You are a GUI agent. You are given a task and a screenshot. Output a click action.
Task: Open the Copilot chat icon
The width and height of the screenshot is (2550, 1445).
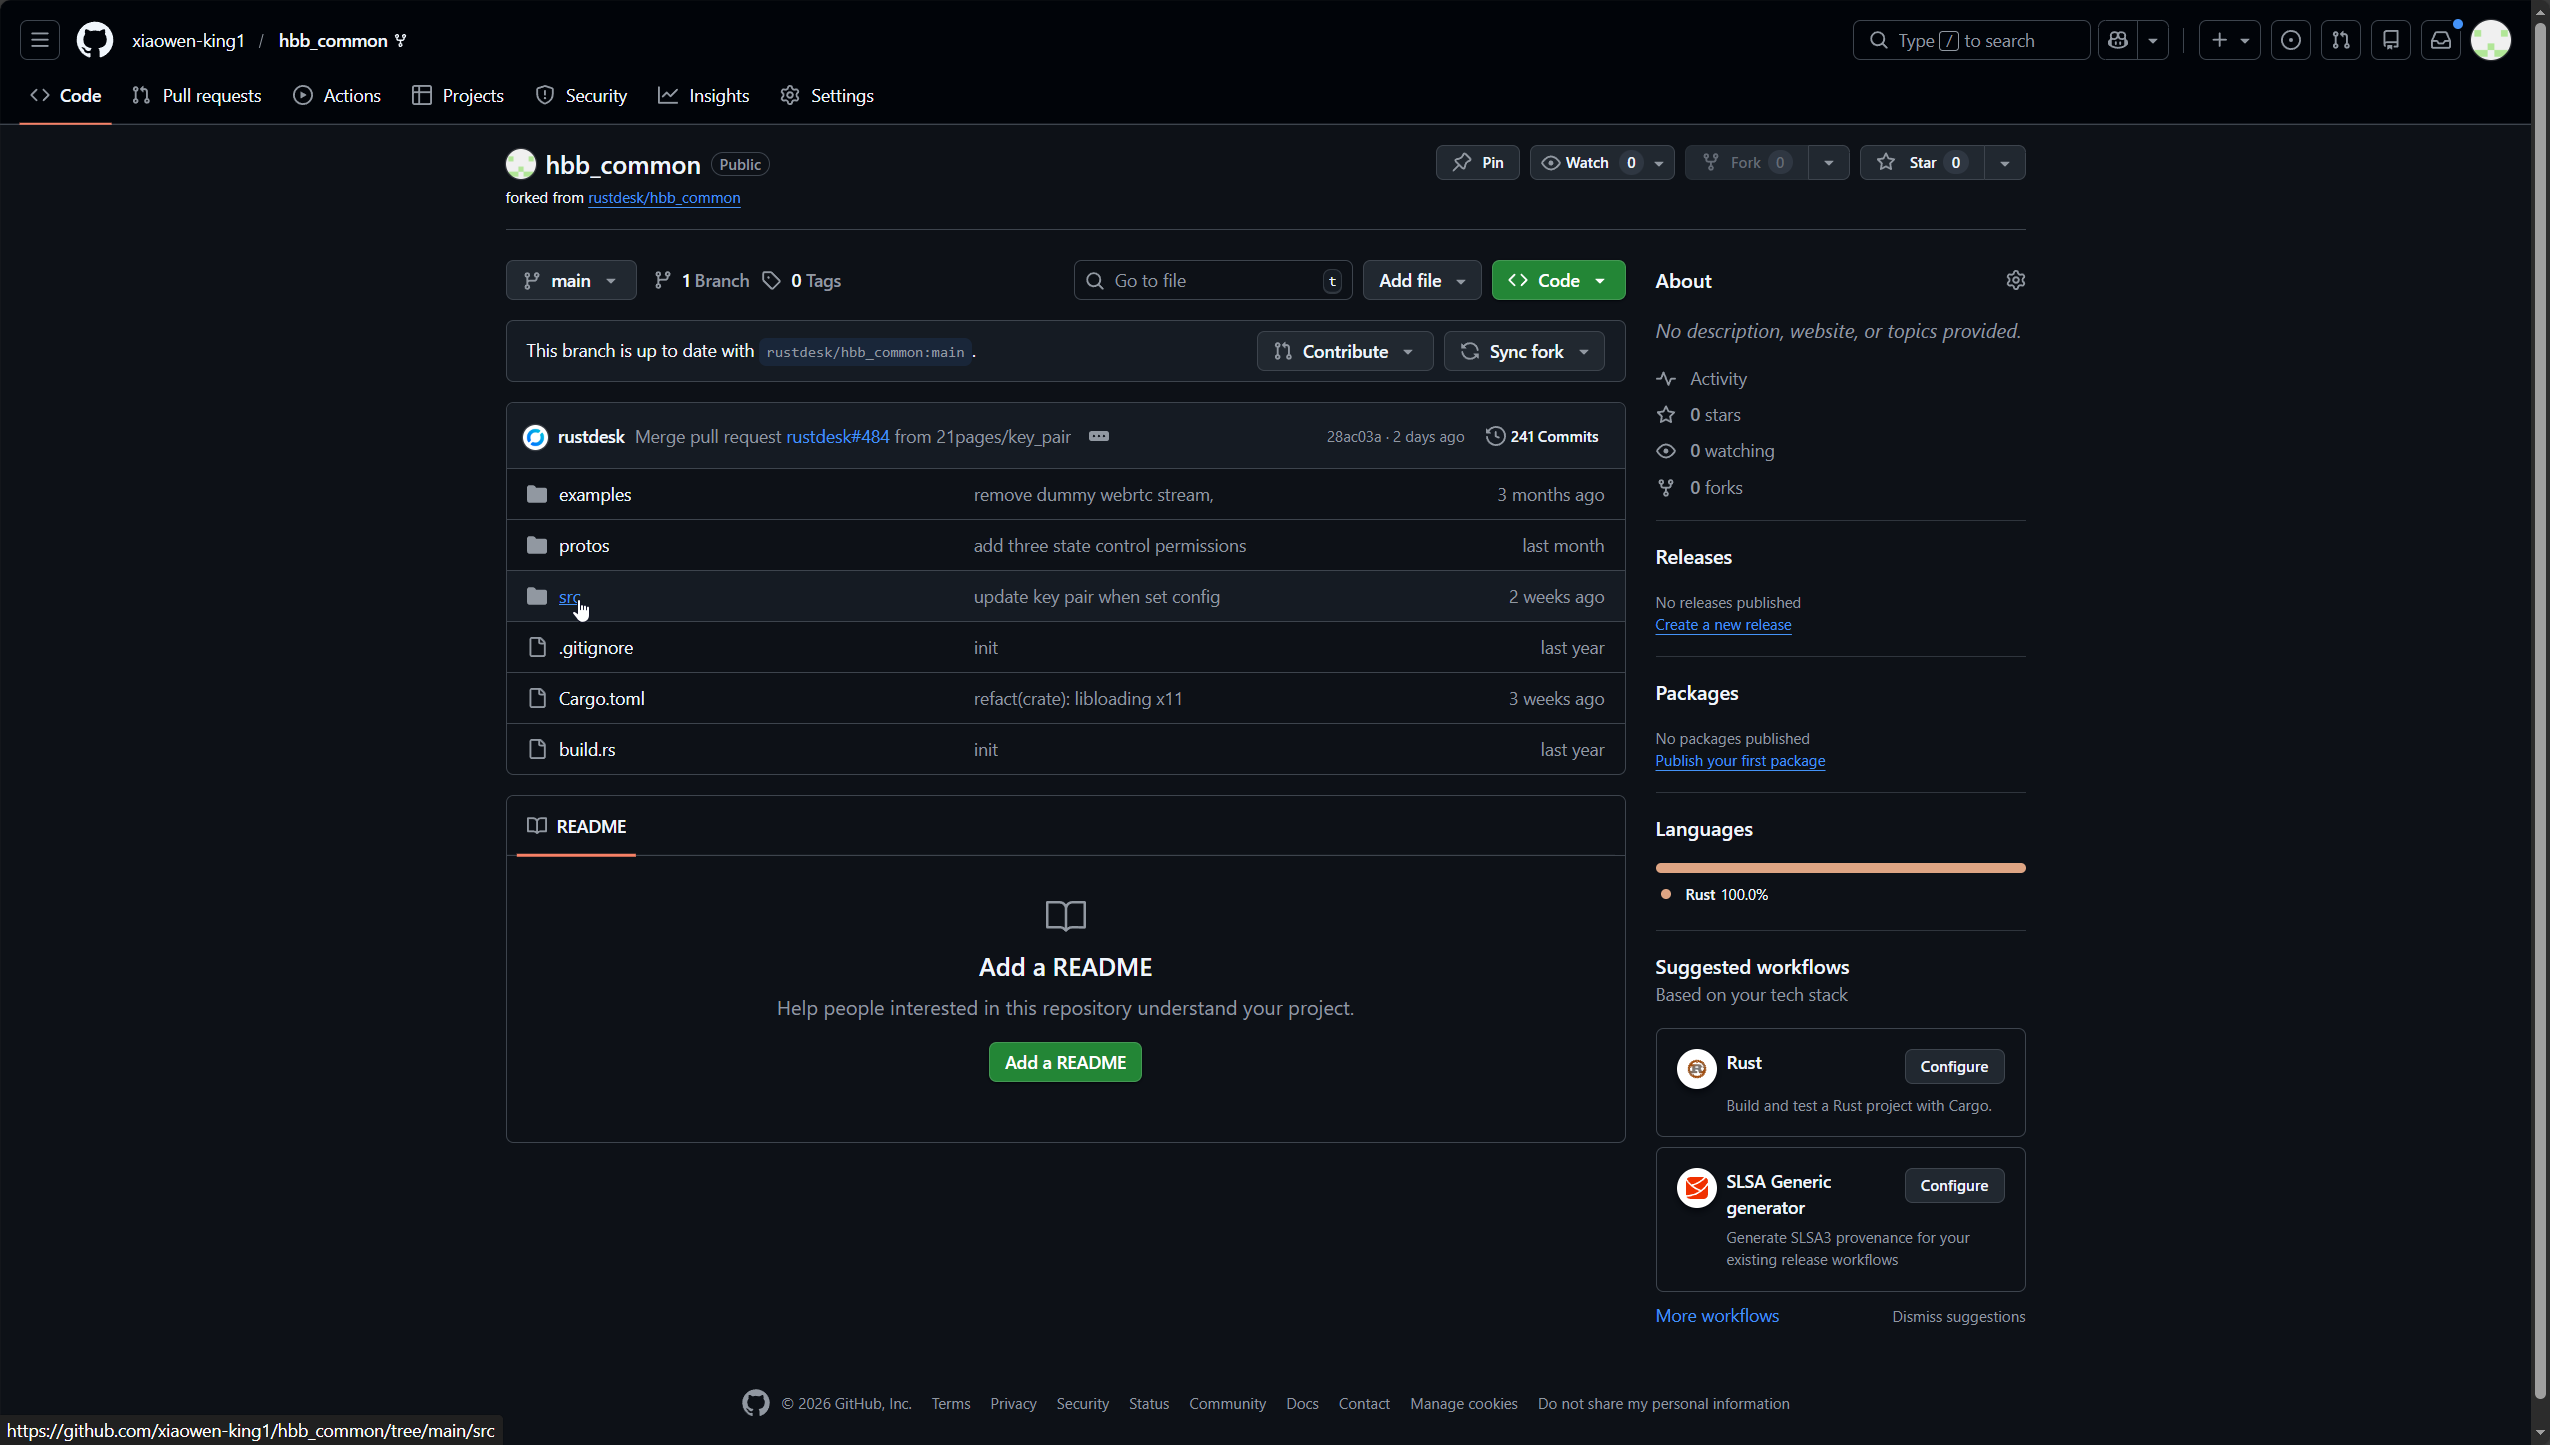tap(2118, 40)
